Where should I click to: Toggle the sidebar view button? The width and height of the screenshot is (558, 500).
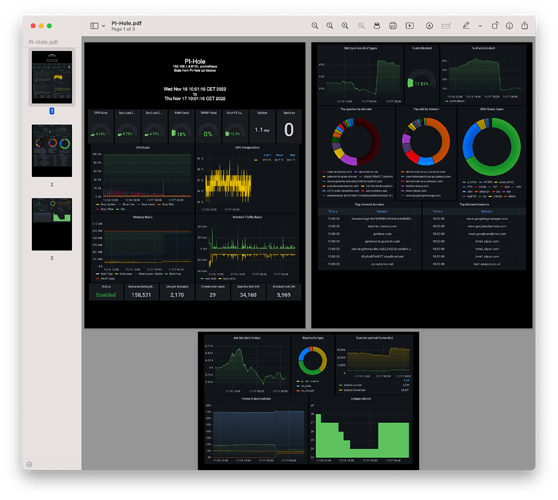coord(94,26)
